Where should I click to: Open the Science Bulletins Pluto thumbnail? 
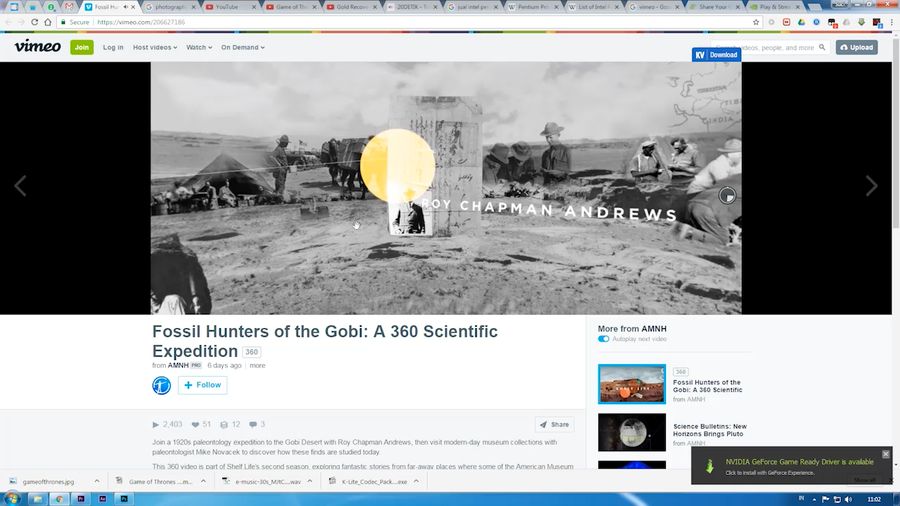click(x=632, y=432)
